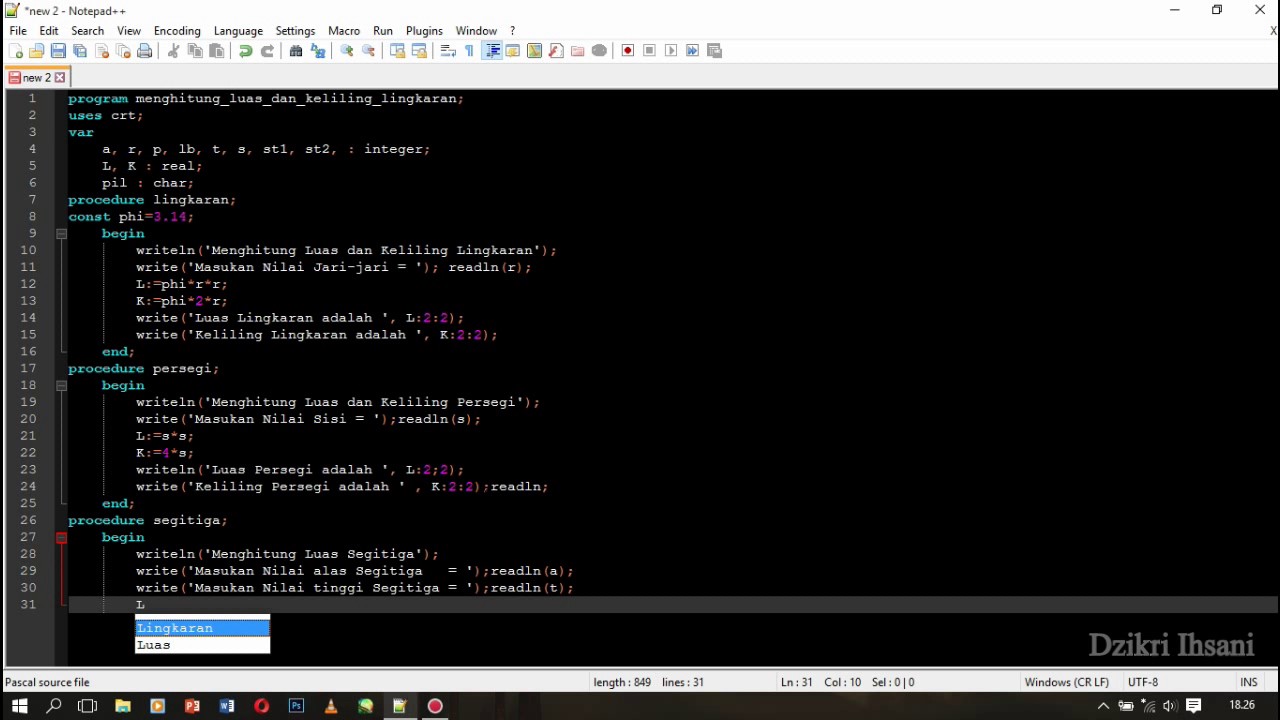Screen dimensions: 1280x720
Task: Open the Search menu
Action: [x=88, y=31]
